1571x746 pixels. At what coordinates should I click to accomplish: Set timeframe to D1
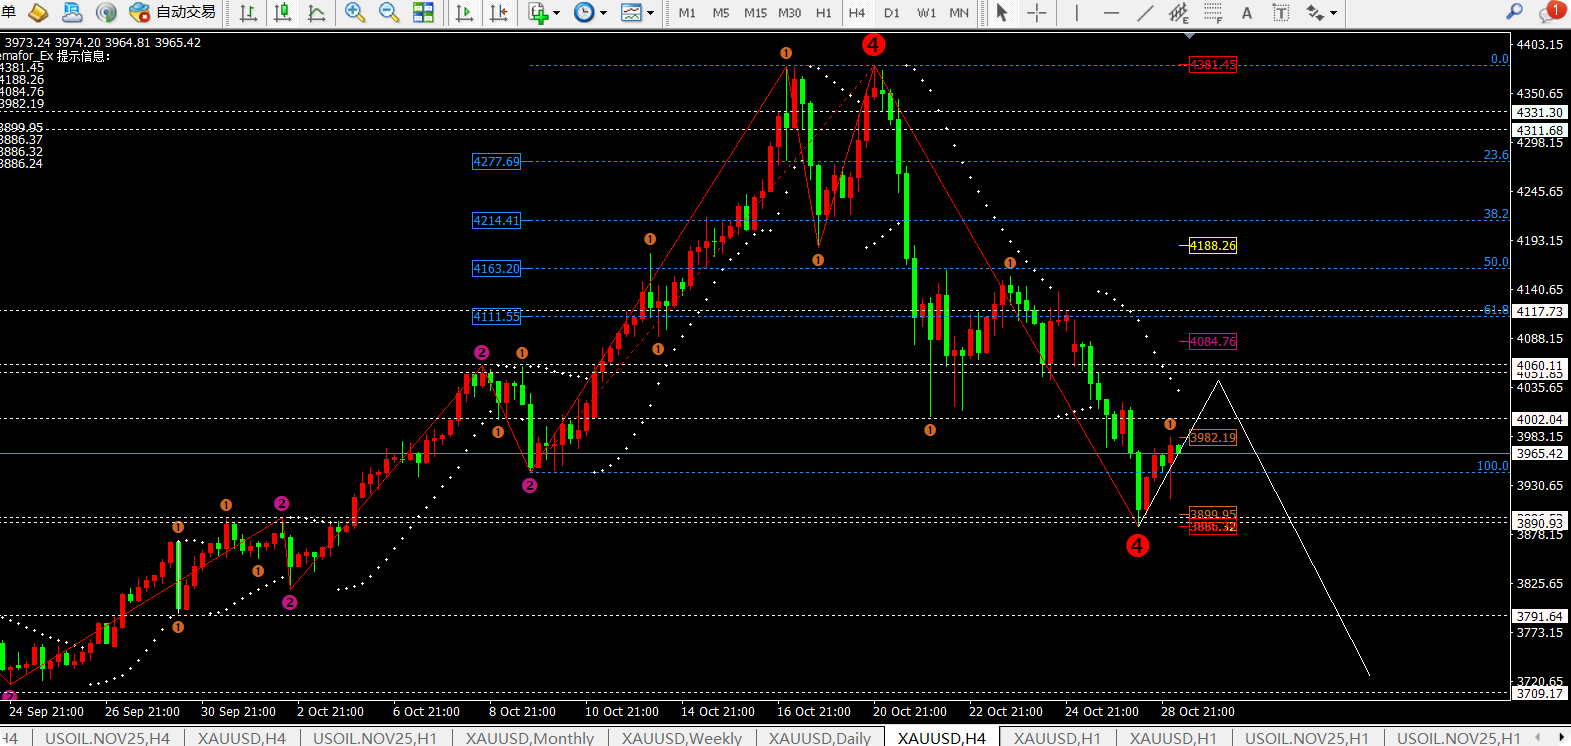click(x=891, y=13)
